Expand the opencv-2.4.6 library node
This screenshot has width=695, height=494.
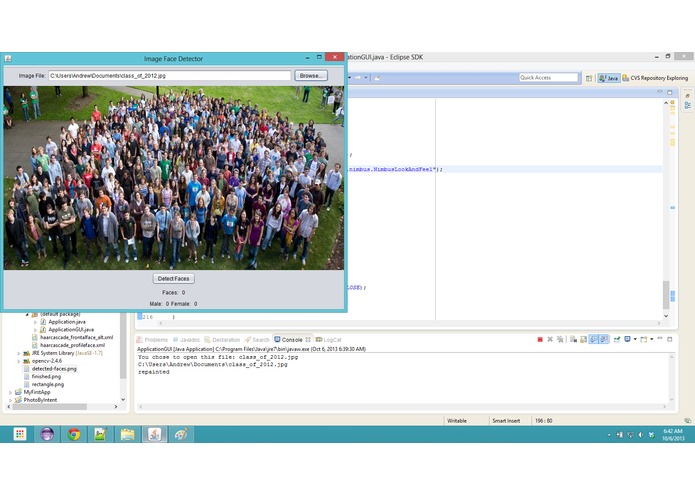pos(19,361)
